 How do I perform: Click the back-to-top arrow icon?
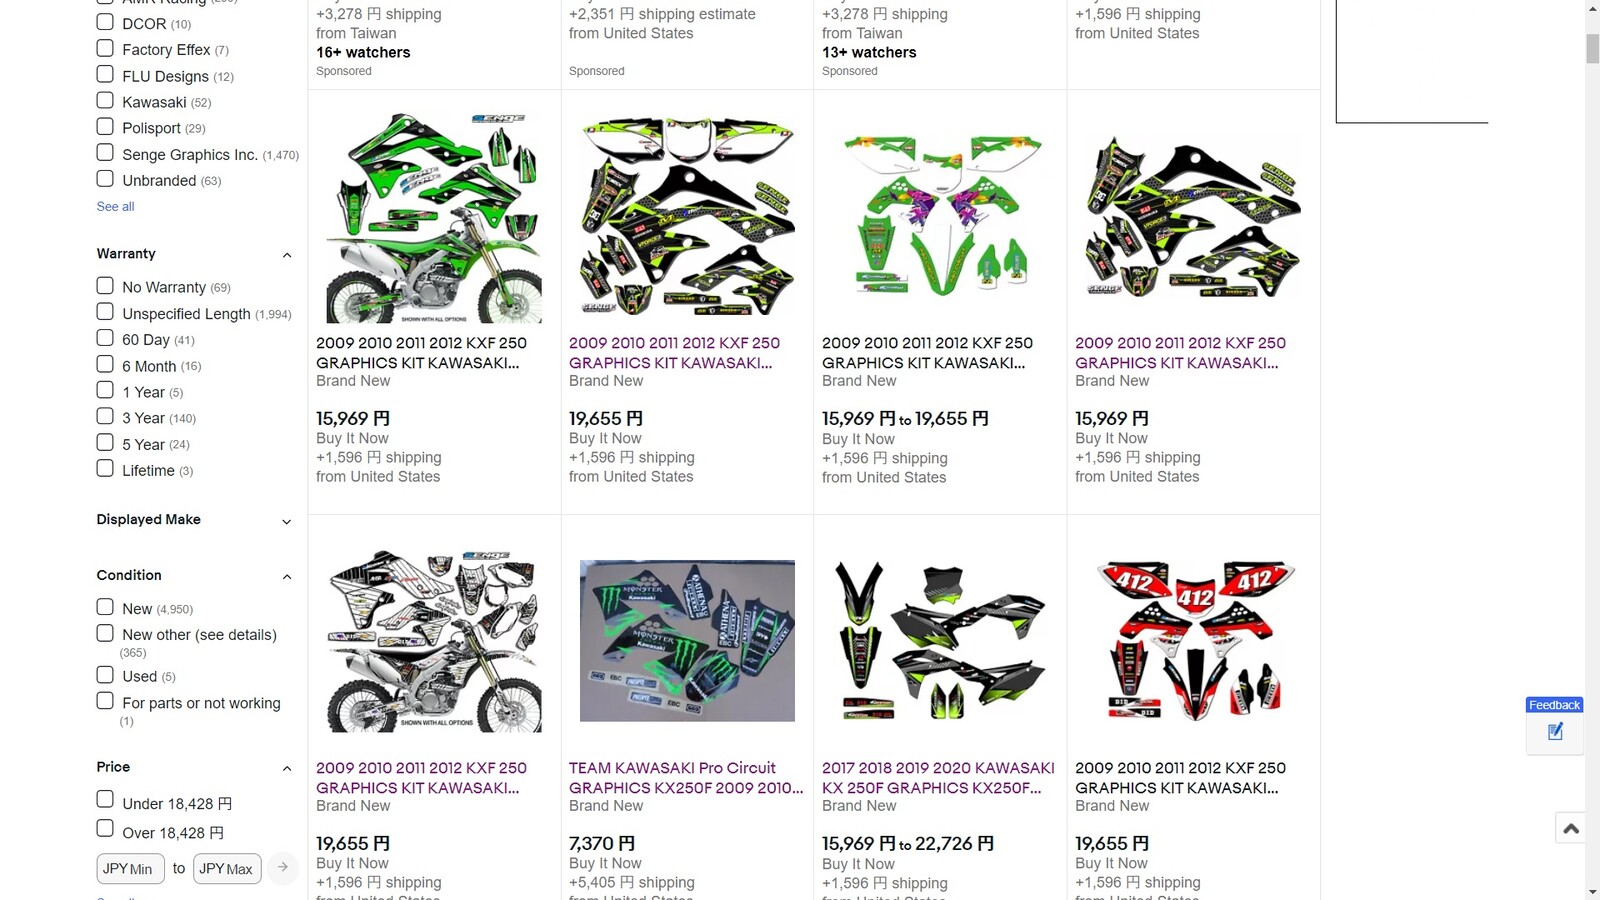point(1571,828)
